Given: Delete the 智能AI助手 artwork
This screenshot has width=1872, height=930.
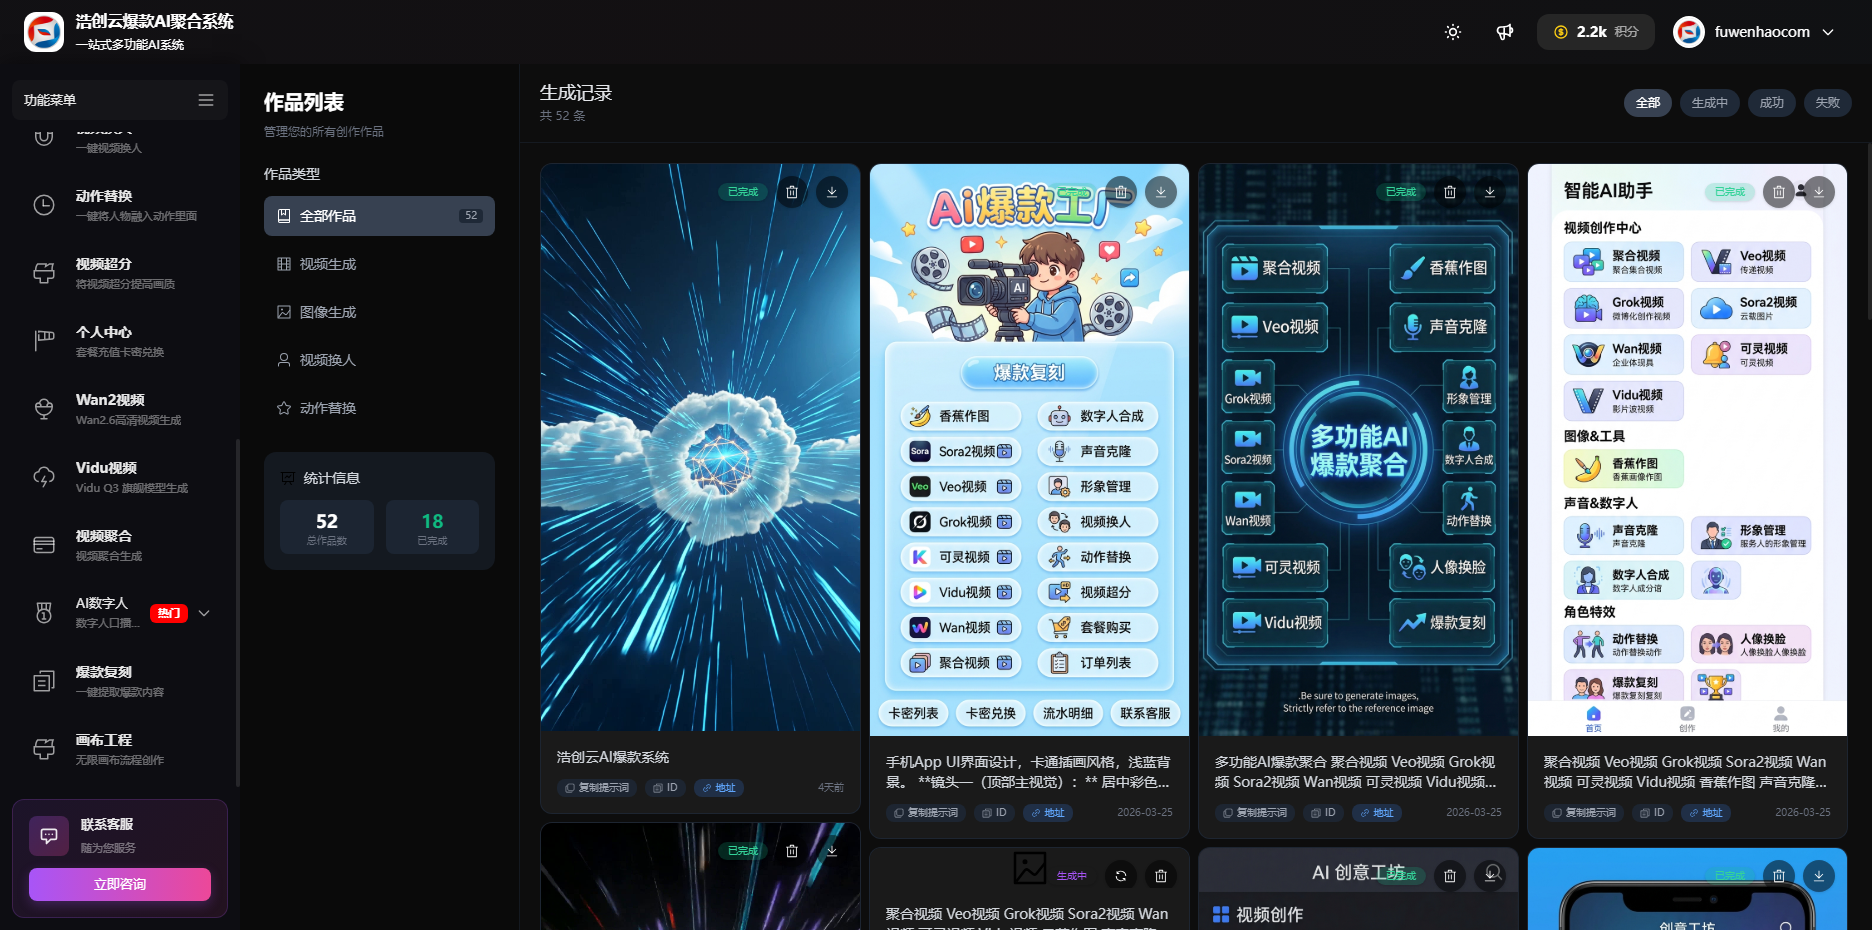Looking at the screenshot, I should pos(1779,192).
